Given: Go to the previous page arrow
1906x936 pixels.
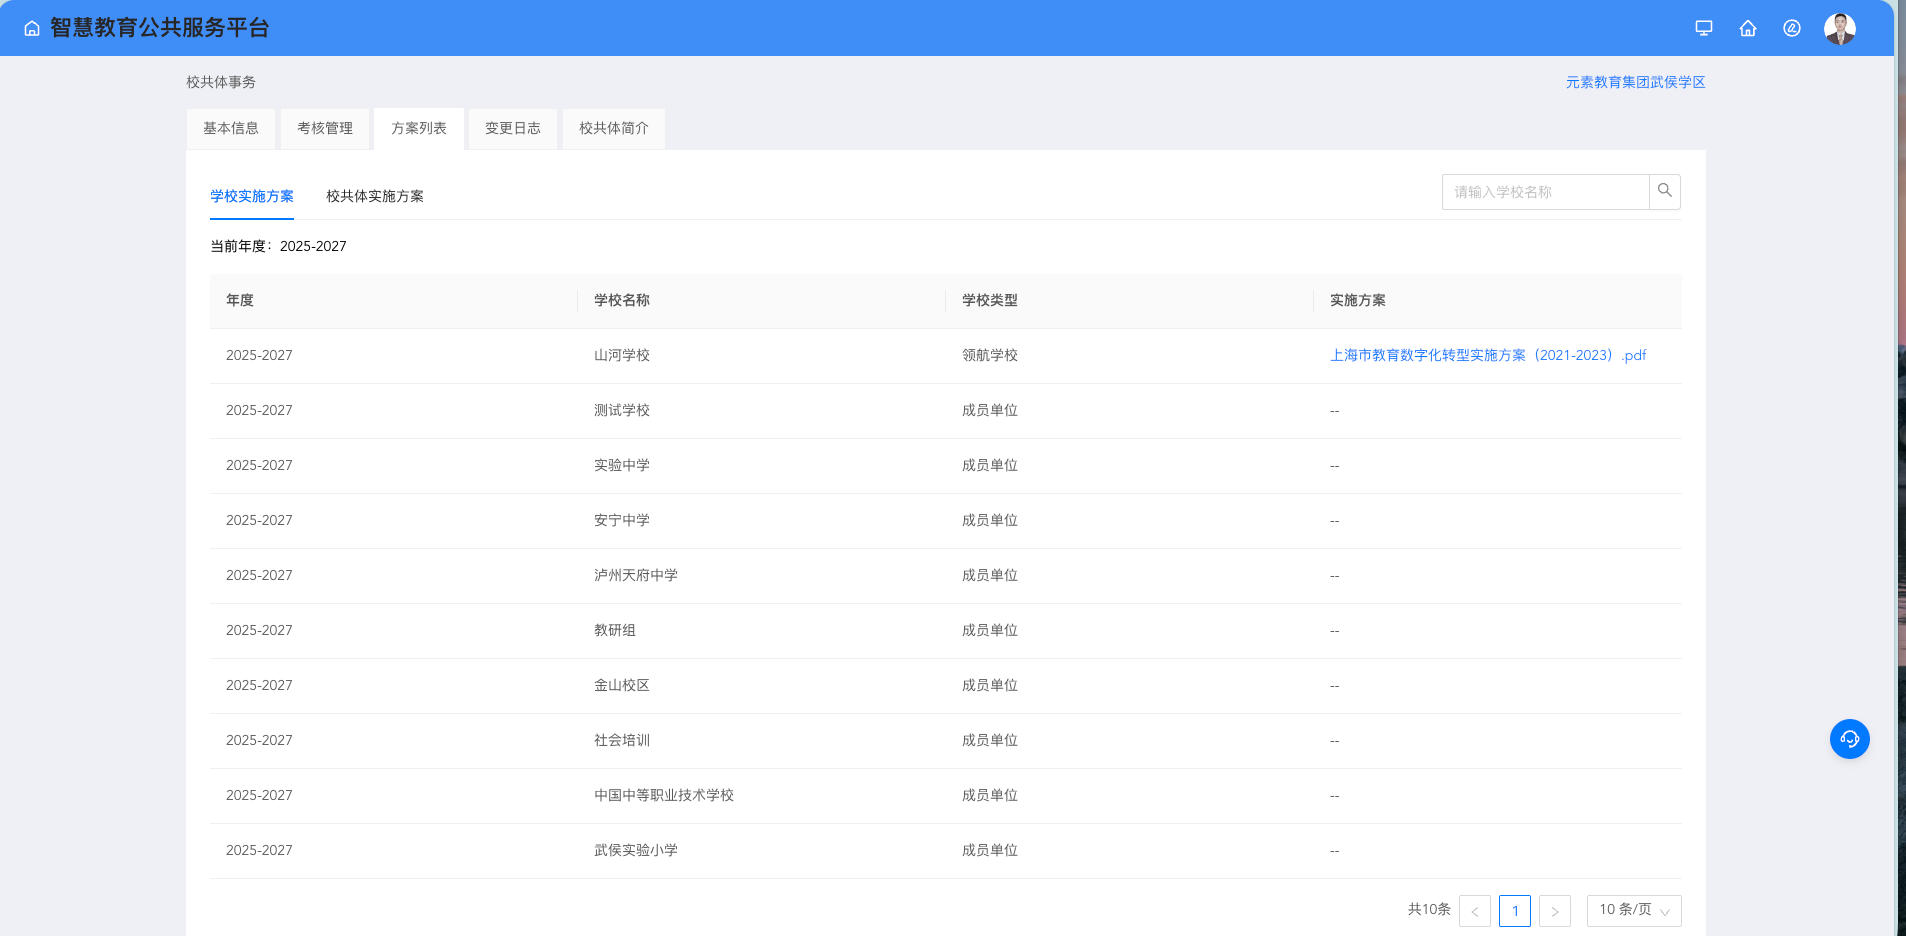Looking at the screenshot, I should (x=1475, y=911).
